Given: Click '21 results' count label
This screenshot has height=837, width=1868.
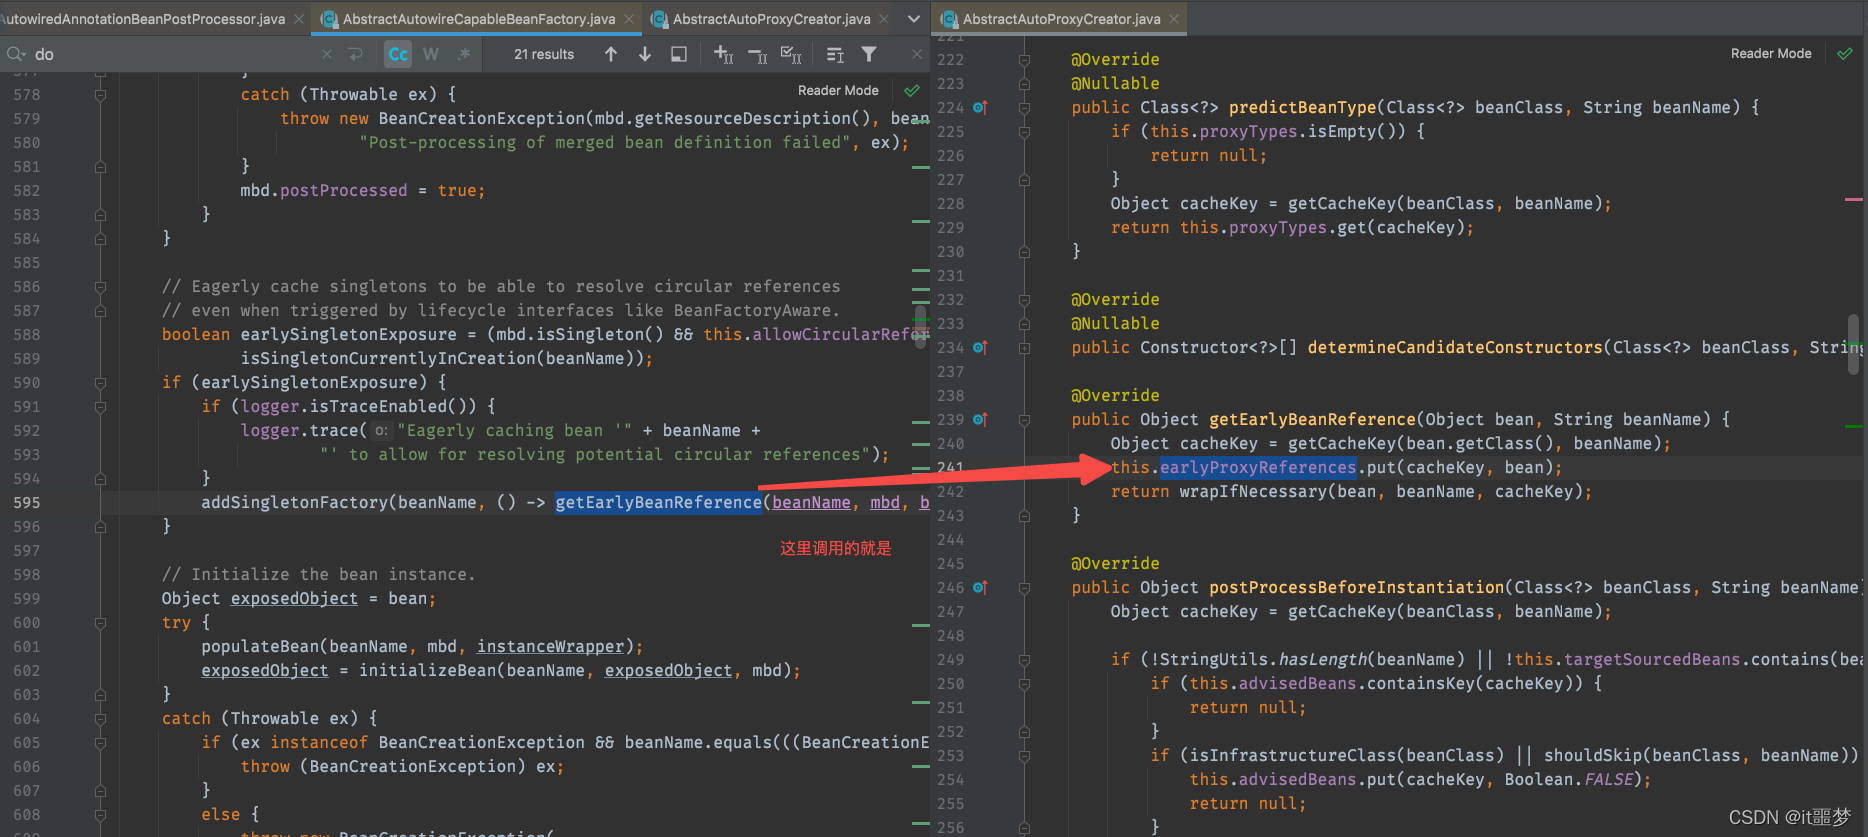Looking at the screenshot, I should coord(544,54).
